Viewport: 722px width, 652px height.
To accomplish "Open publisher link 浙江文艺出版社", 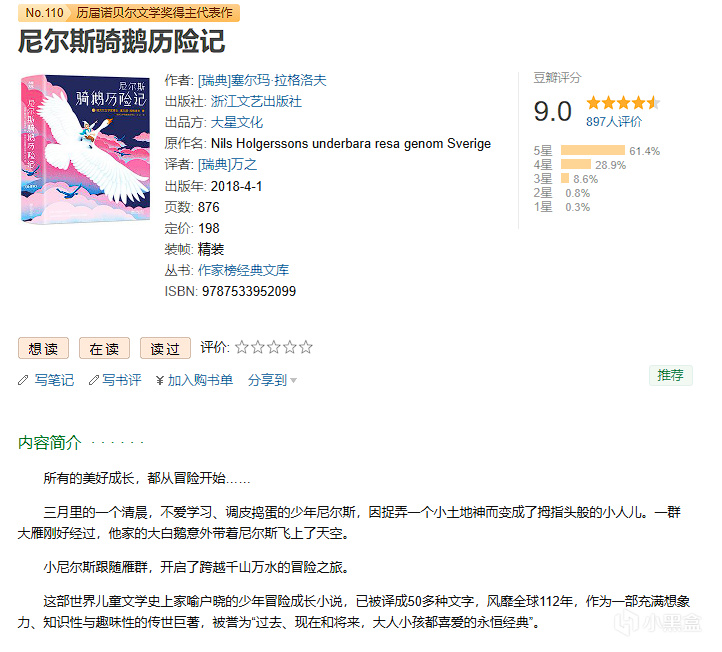I will coord(256,101).
